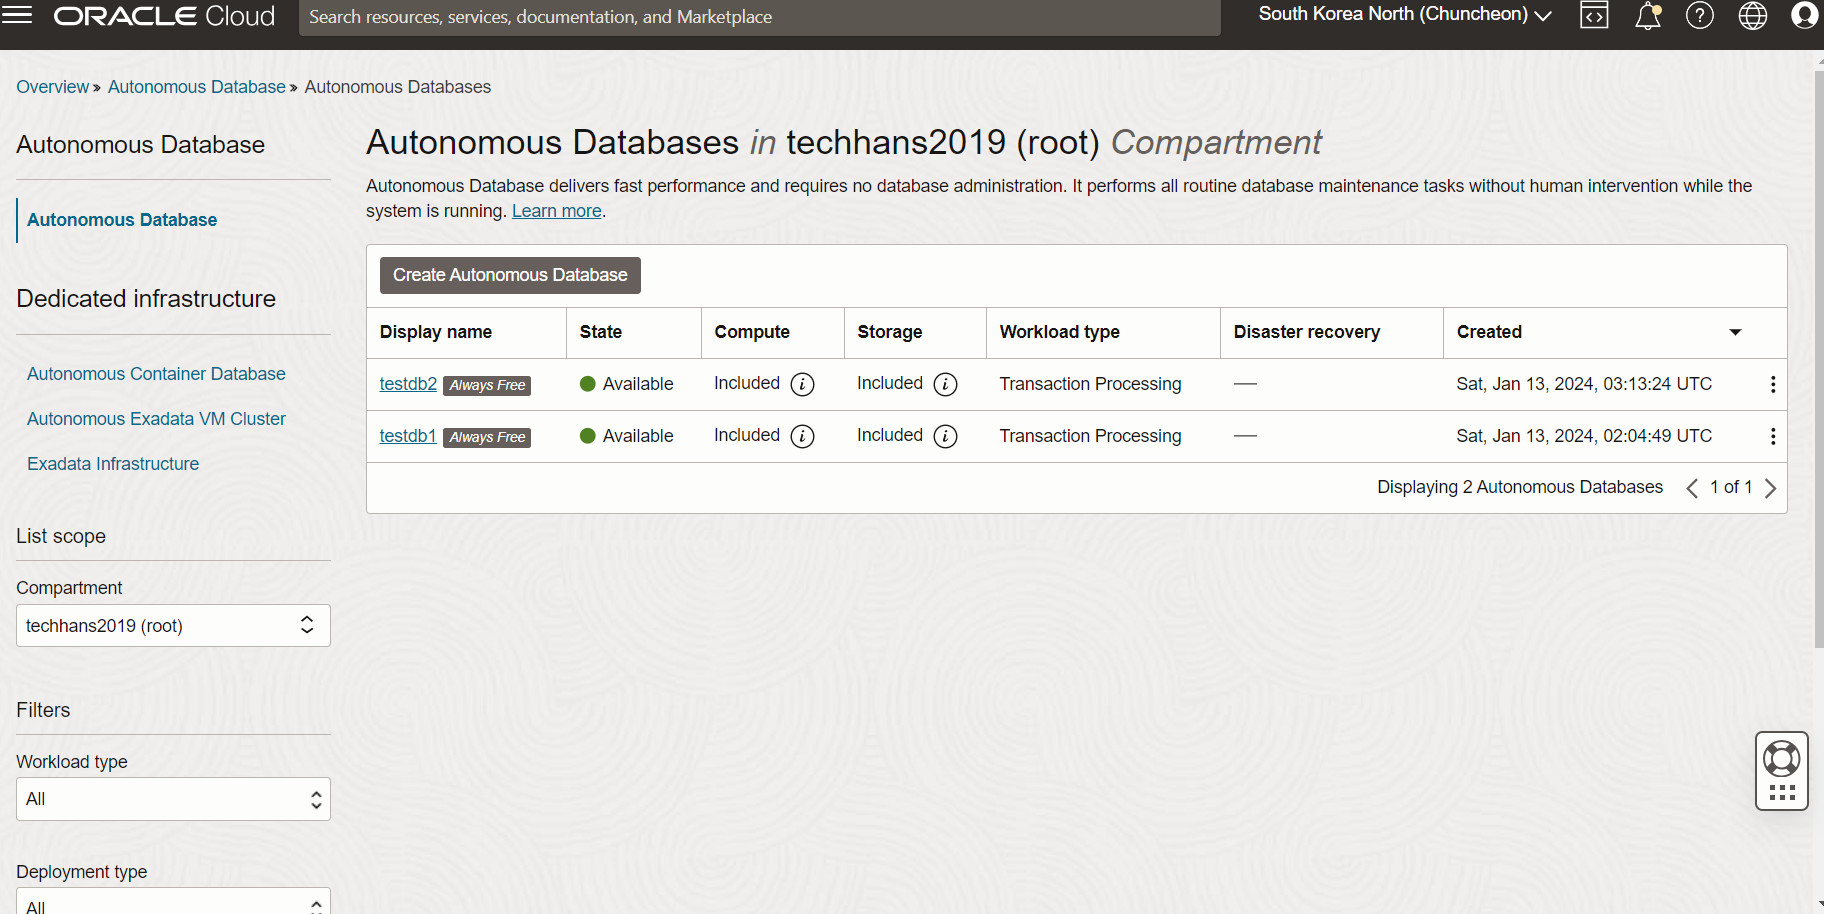View the announcements bell icon

1648,16
